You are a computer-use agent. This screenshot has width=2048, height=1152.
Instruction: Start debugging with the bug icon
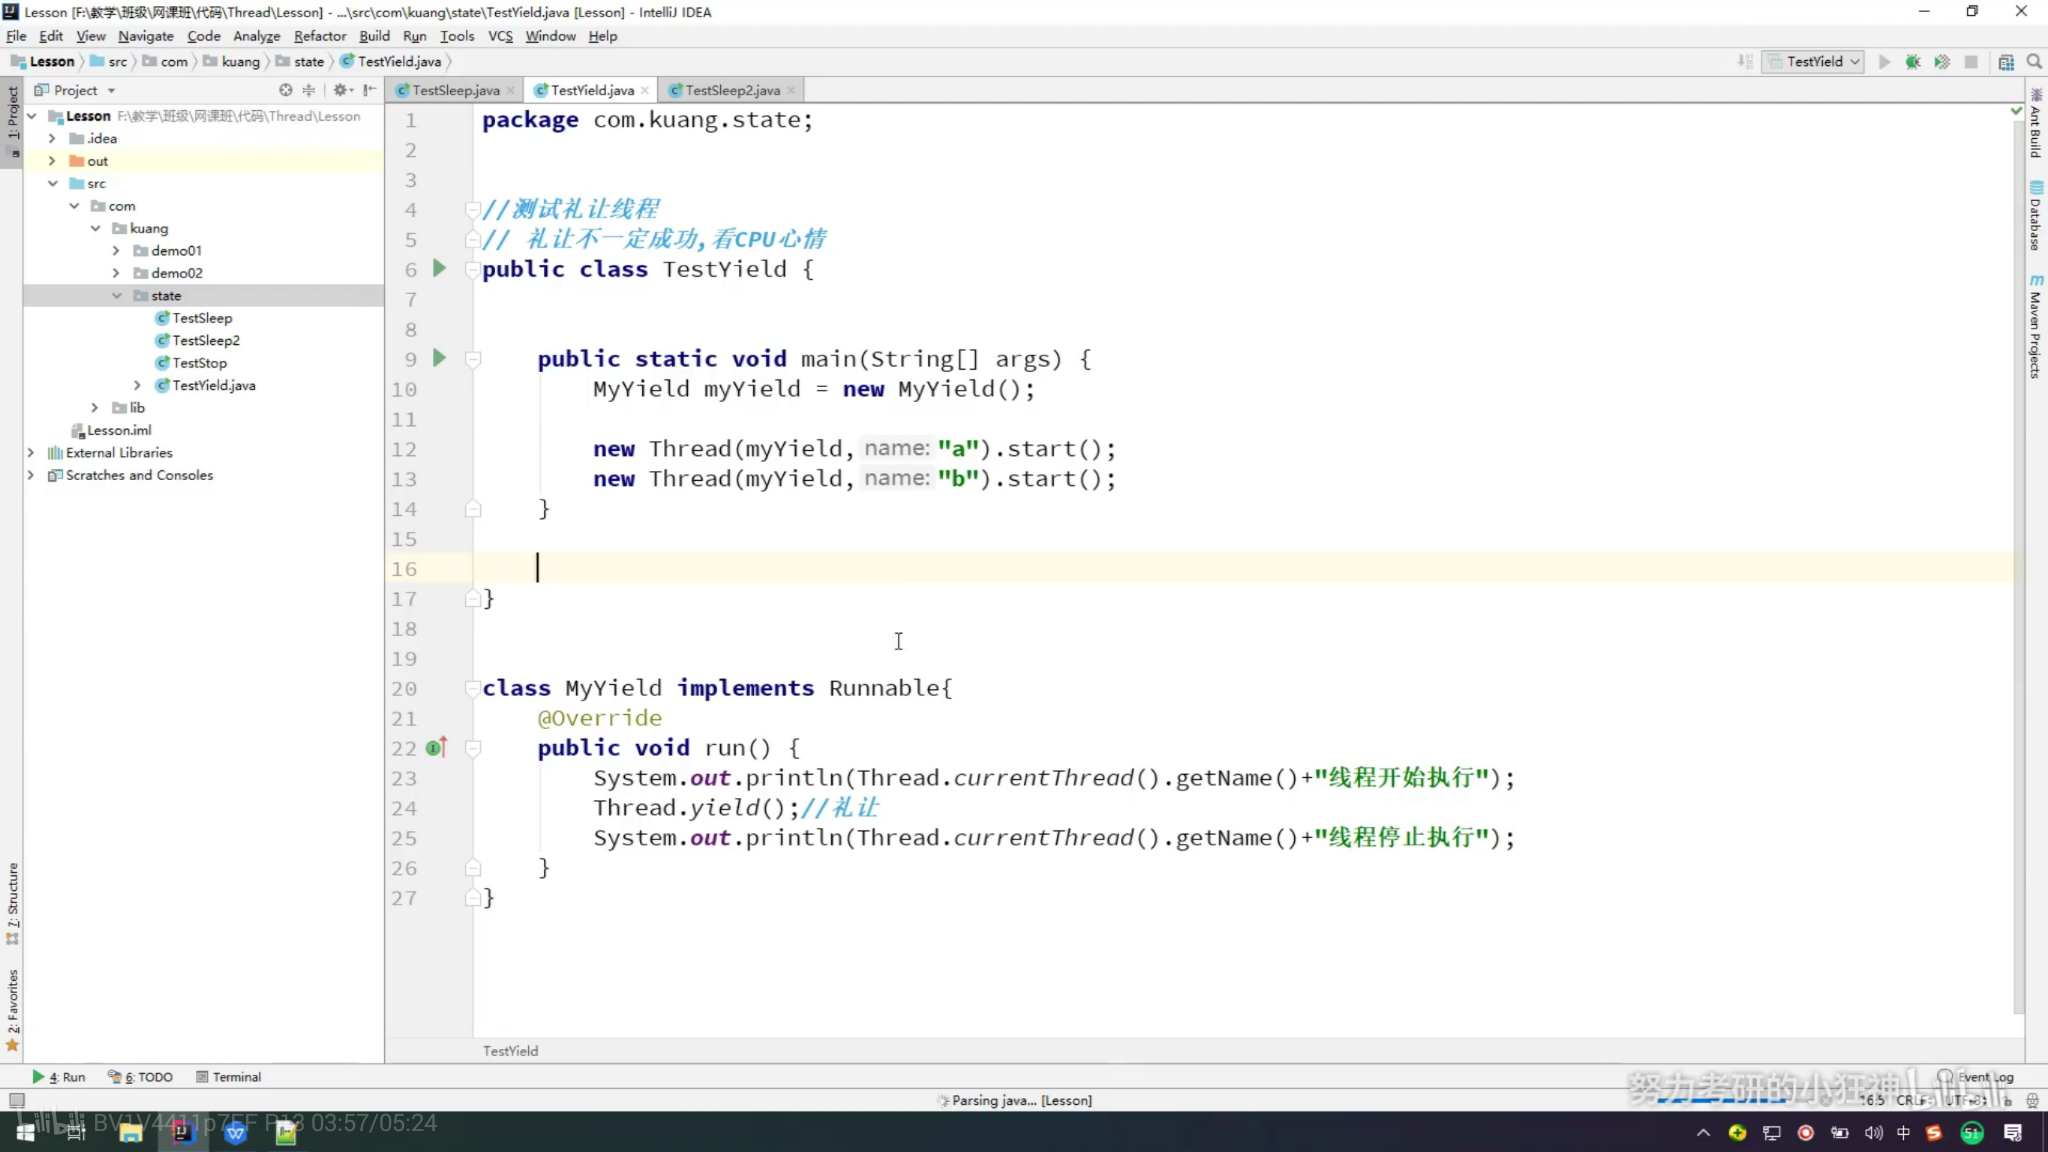pyautogui.click(x=1913, y=62)
